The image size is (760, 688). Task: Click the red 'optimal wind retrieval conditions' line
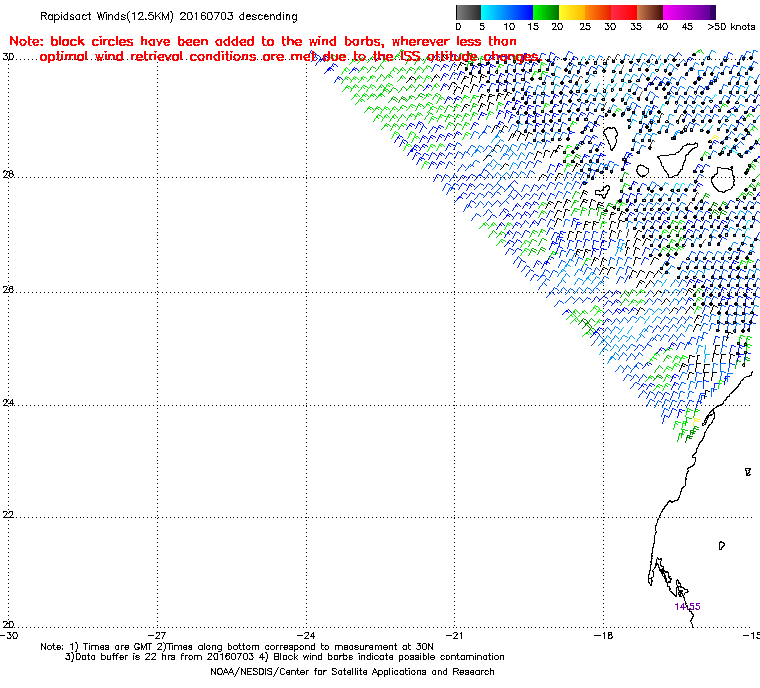[289, 57]
